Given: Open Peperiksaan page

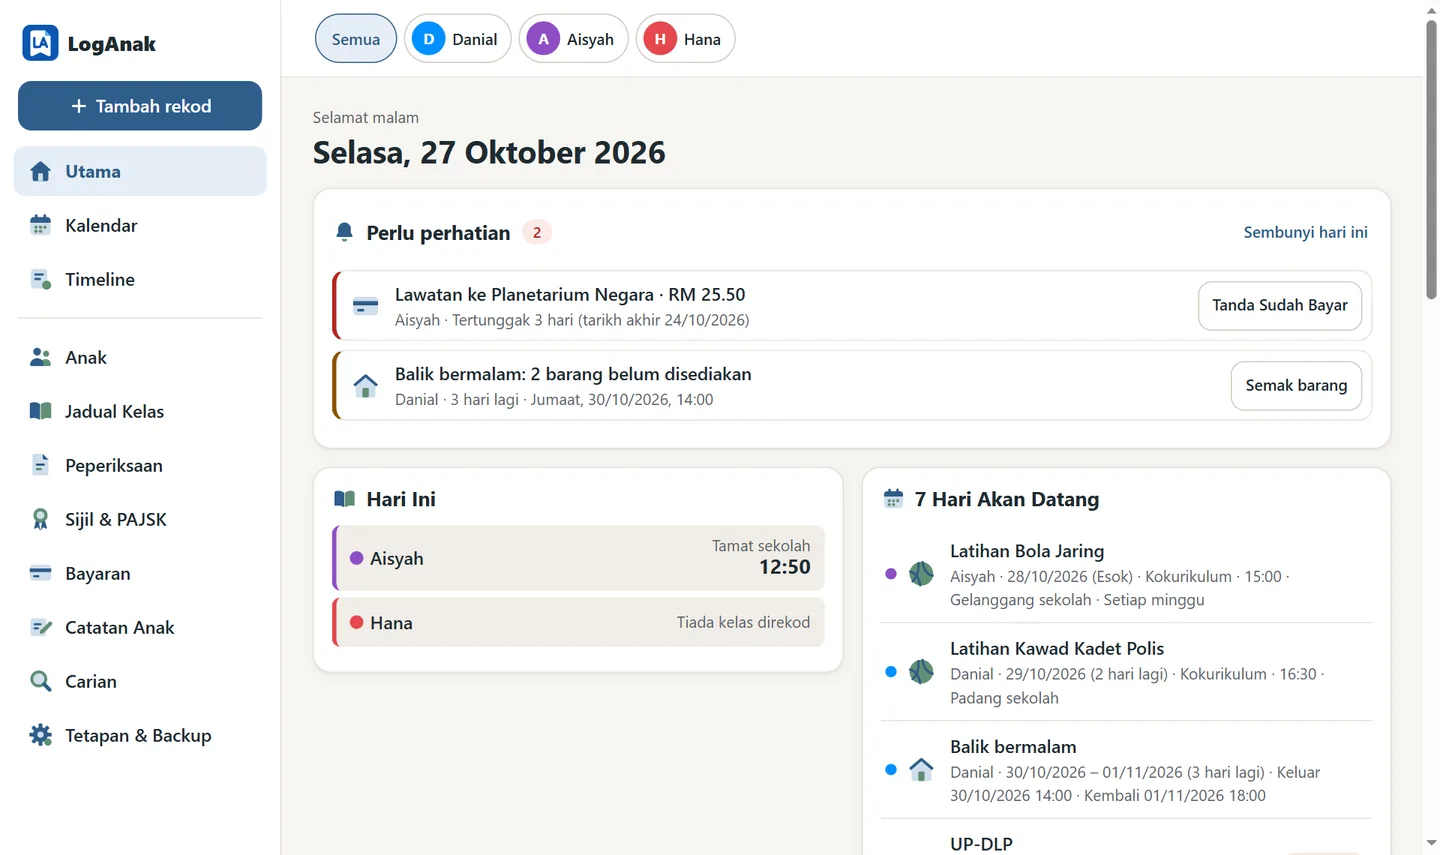Looking at the screenshot, I should click(x=140, y=465).
